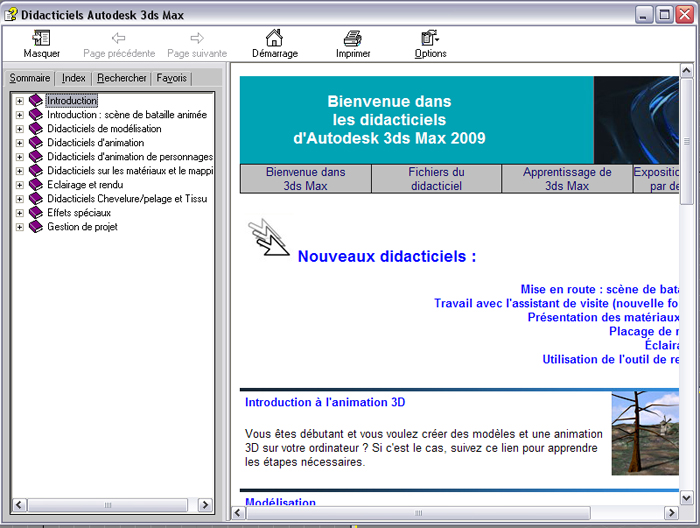Click the tree thumbnail image
Viewport: 700px width, 528px height.
[645, 433]
